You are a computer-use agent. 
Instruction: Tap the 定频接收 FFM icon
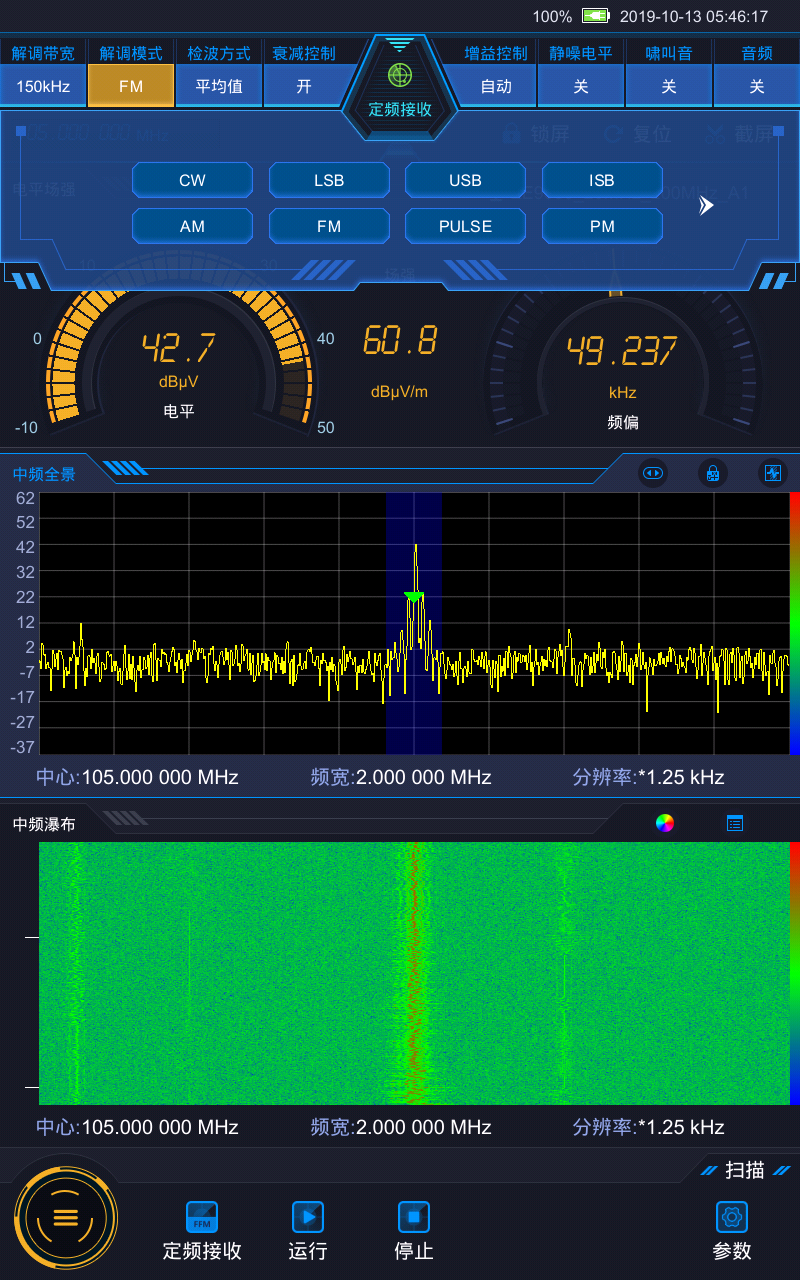coord(202,1217)
